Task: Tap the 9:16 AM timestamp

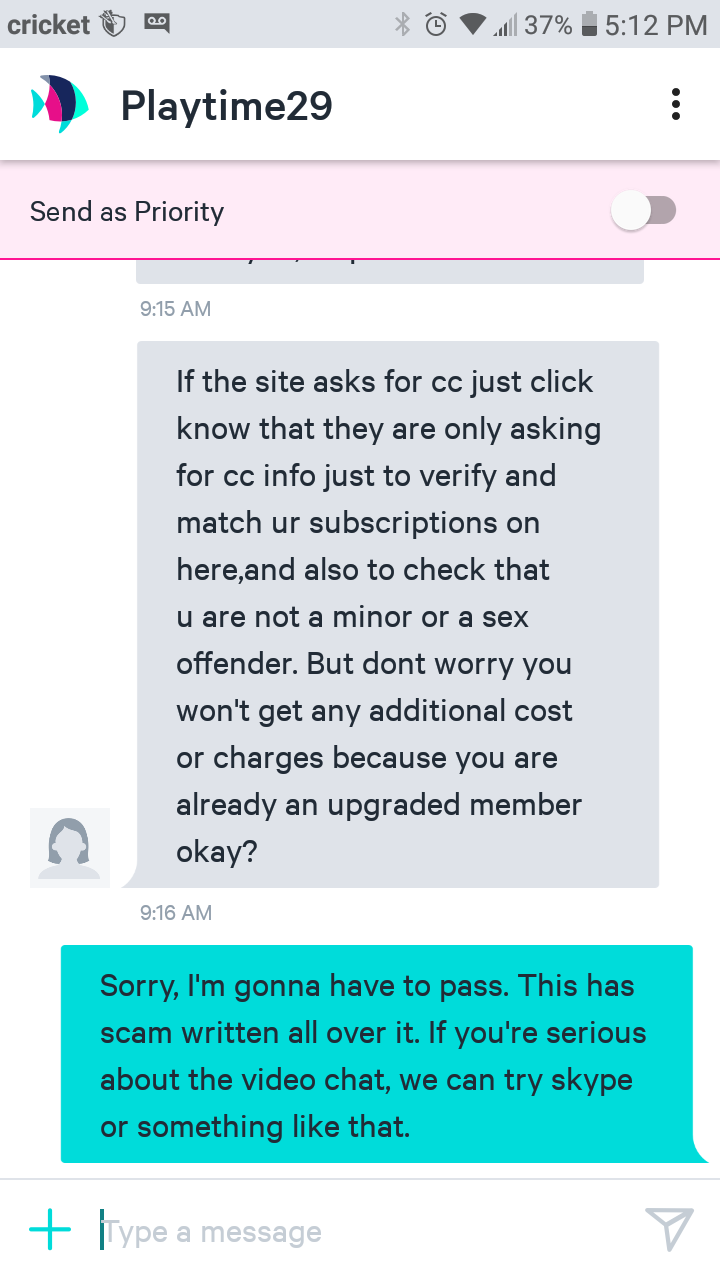Action: [x=176, y=913]
